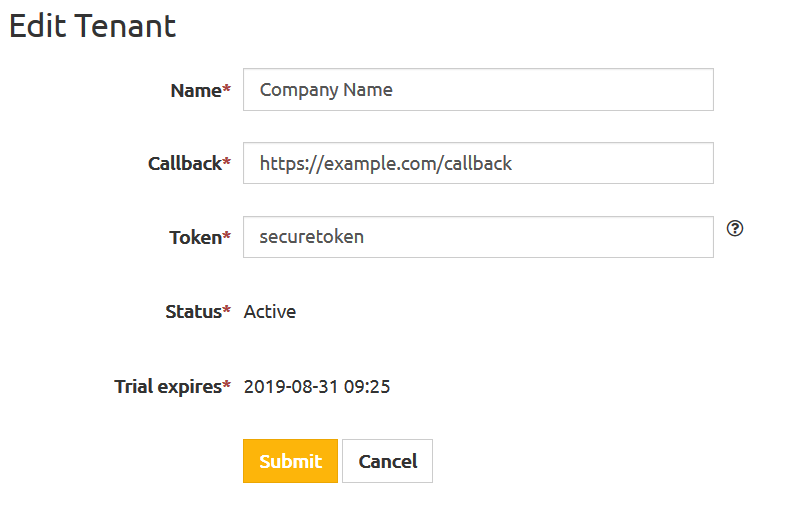Click the Status label text
Screen dimensions: 803x521
(194, 311)
